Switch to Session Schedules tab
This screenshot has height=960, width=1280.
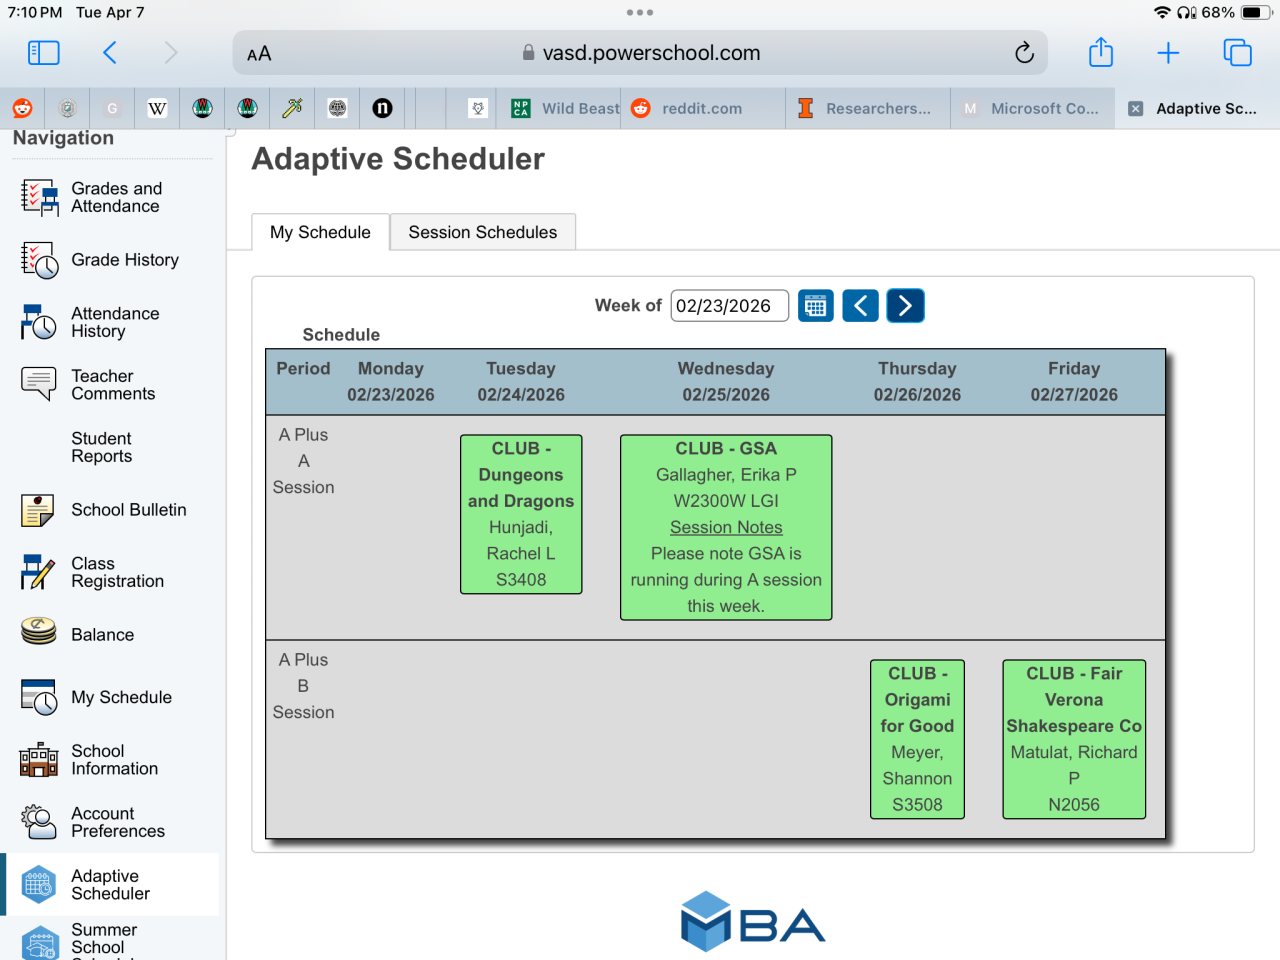coord(483,232)
